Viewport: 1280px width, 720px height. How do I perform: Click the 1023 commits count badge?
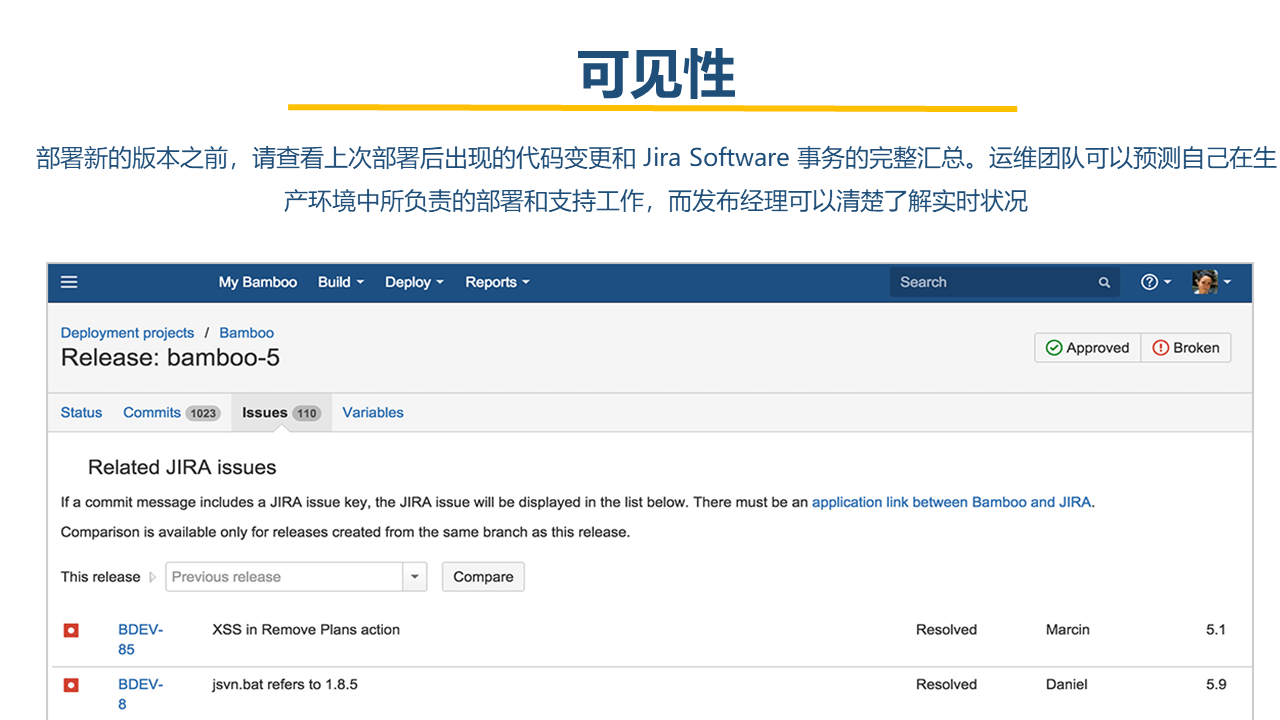point(203,413)
